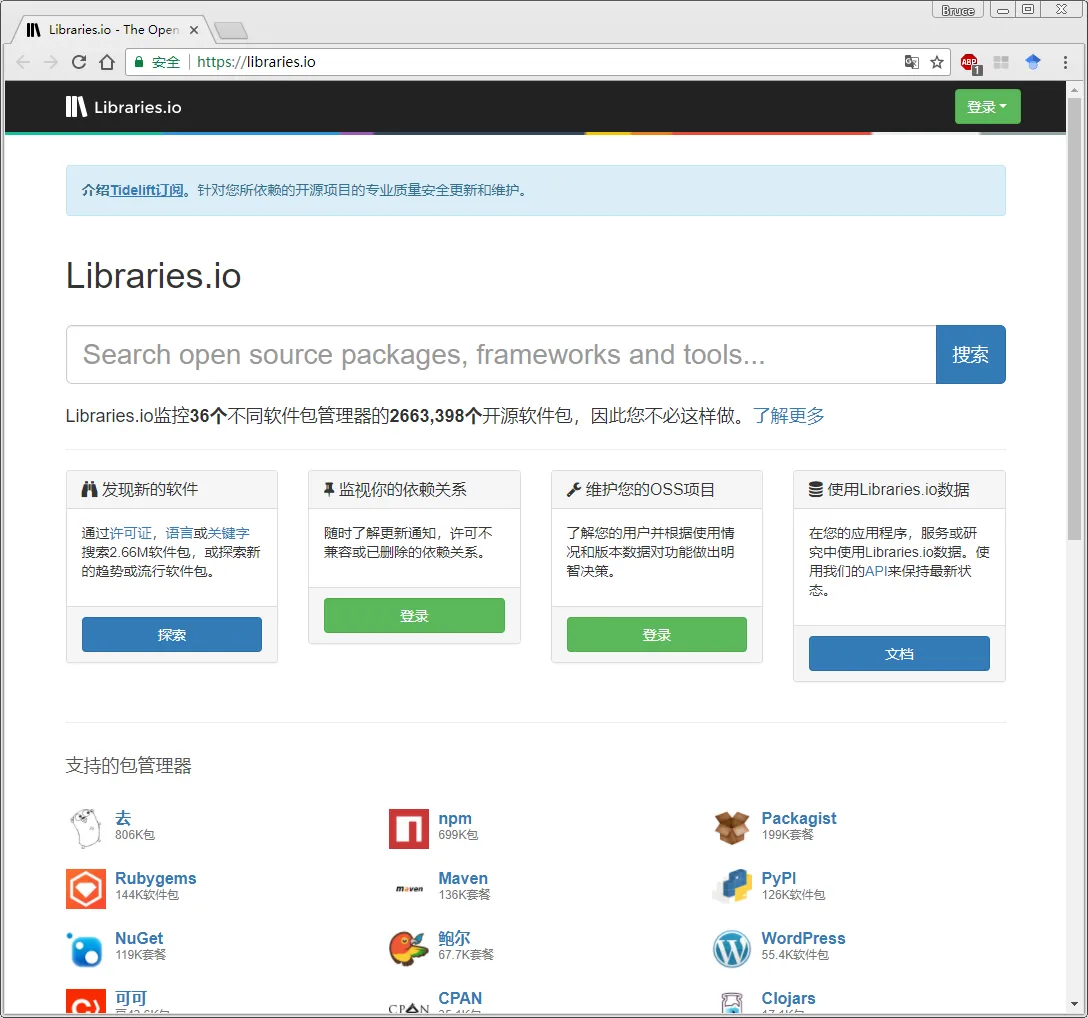Expand the green 登录 dropdown in the header
This screenshot has width=1088, height=1018.
(987, 107)
